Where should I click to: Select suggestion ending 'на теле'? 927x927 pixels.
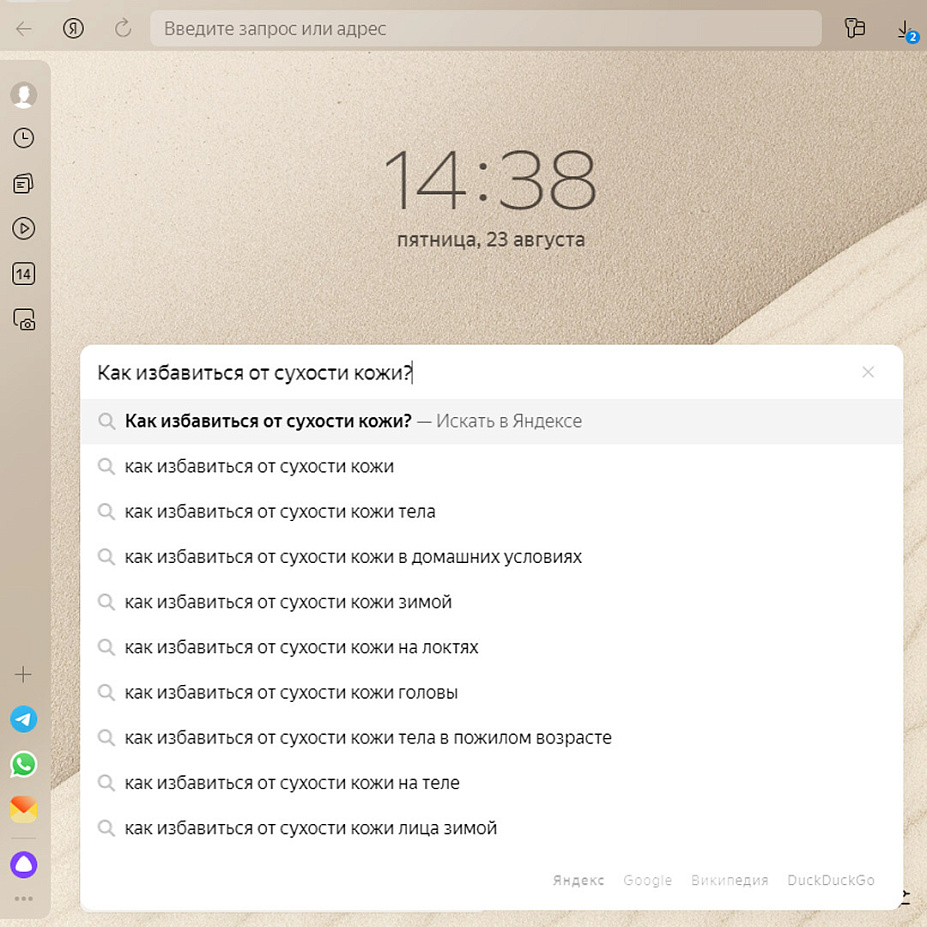pos(491,783)
